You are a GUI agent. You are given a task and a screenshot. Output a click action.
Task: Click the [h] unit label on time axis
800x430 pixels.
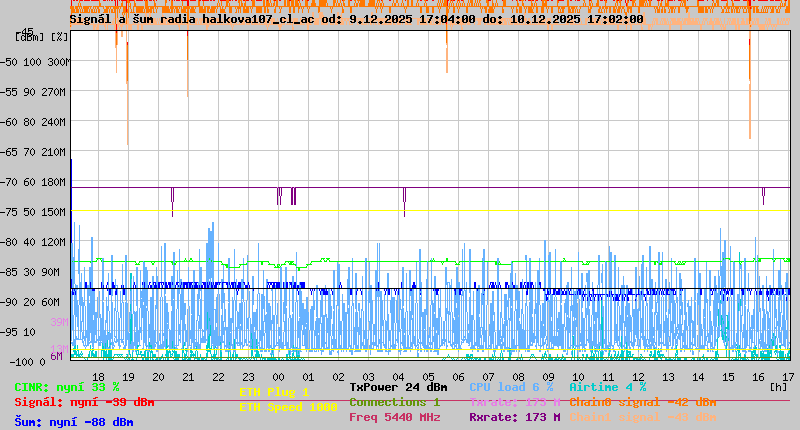tap(778, 386)
